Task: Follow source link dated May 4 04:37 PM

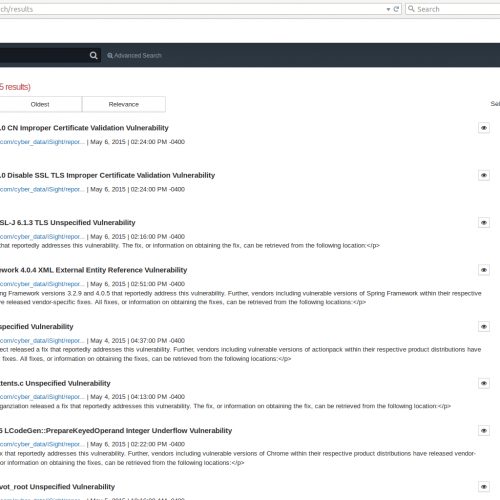Action: tap(42, 341)
